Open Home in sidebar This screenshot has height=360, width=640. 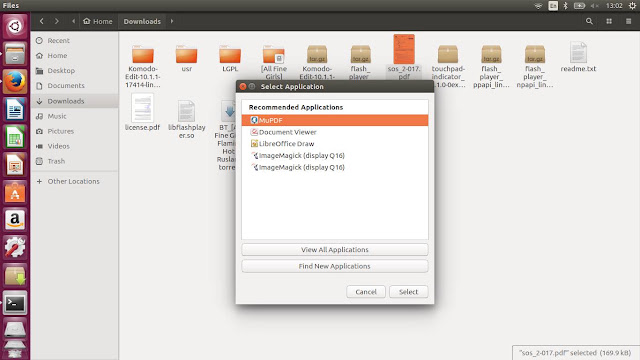click(x=75, y=56)
